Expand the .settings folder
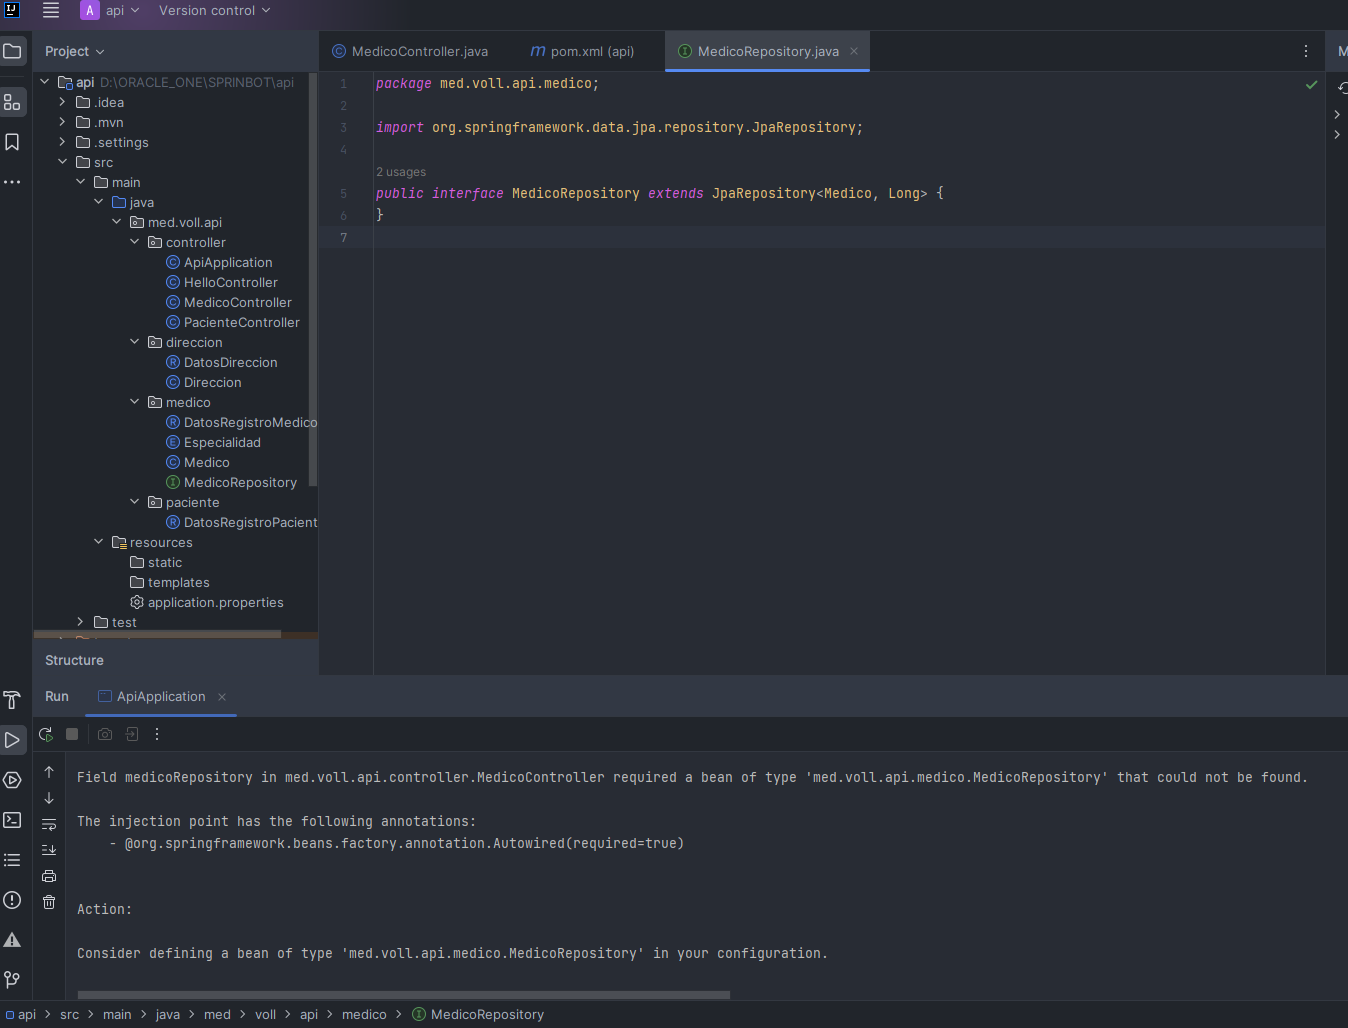The image size is (1348, 1028). (x=63, y=142)
